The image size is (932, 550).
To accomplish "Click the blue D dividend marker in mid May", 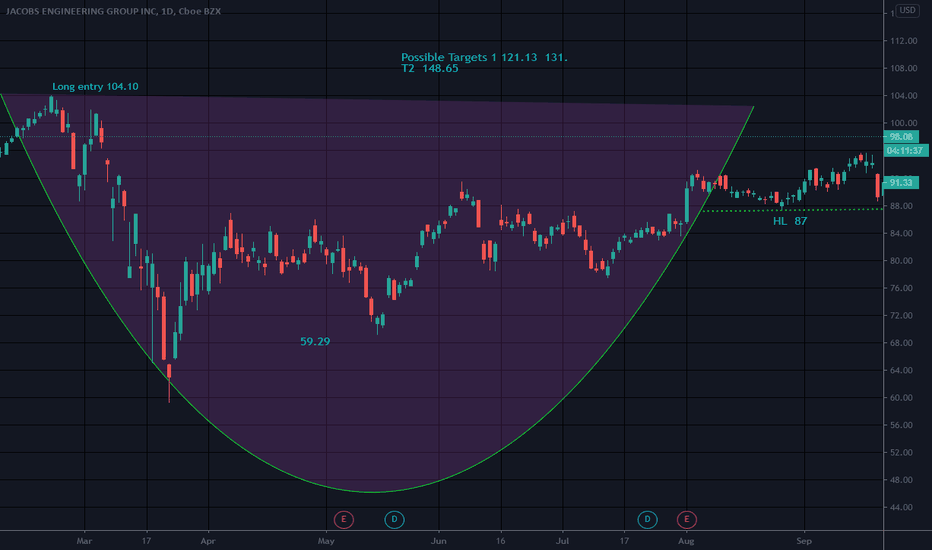I will 394,520.
